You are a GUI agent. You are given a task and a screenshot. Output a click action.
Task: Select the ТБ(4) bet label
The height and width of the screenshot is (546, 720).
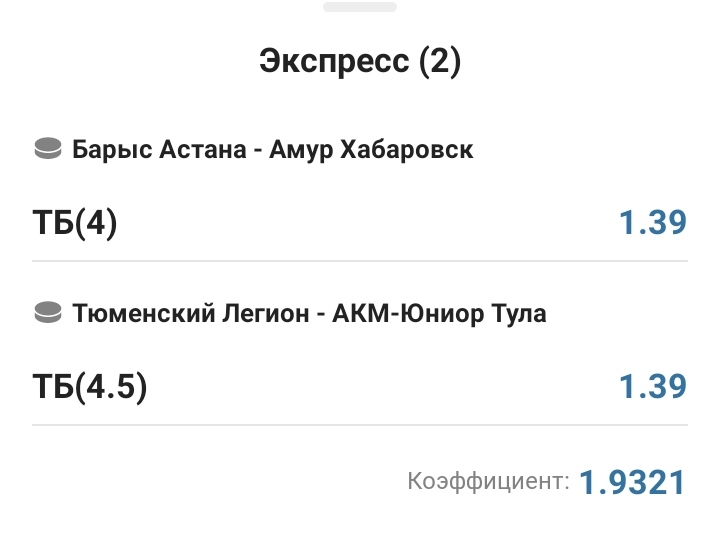coord(75,223)
